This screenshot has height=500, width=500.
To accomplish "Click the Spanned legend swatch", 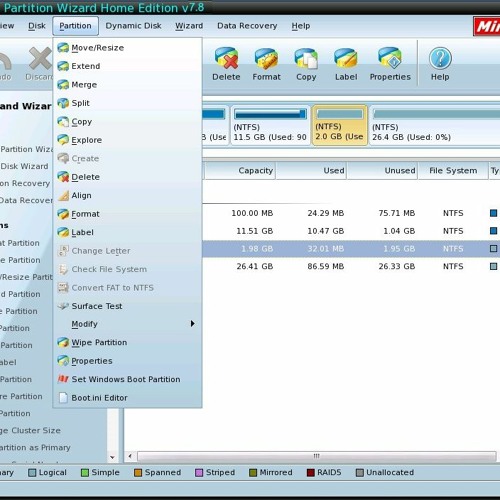I will click(x=138, y=473).
